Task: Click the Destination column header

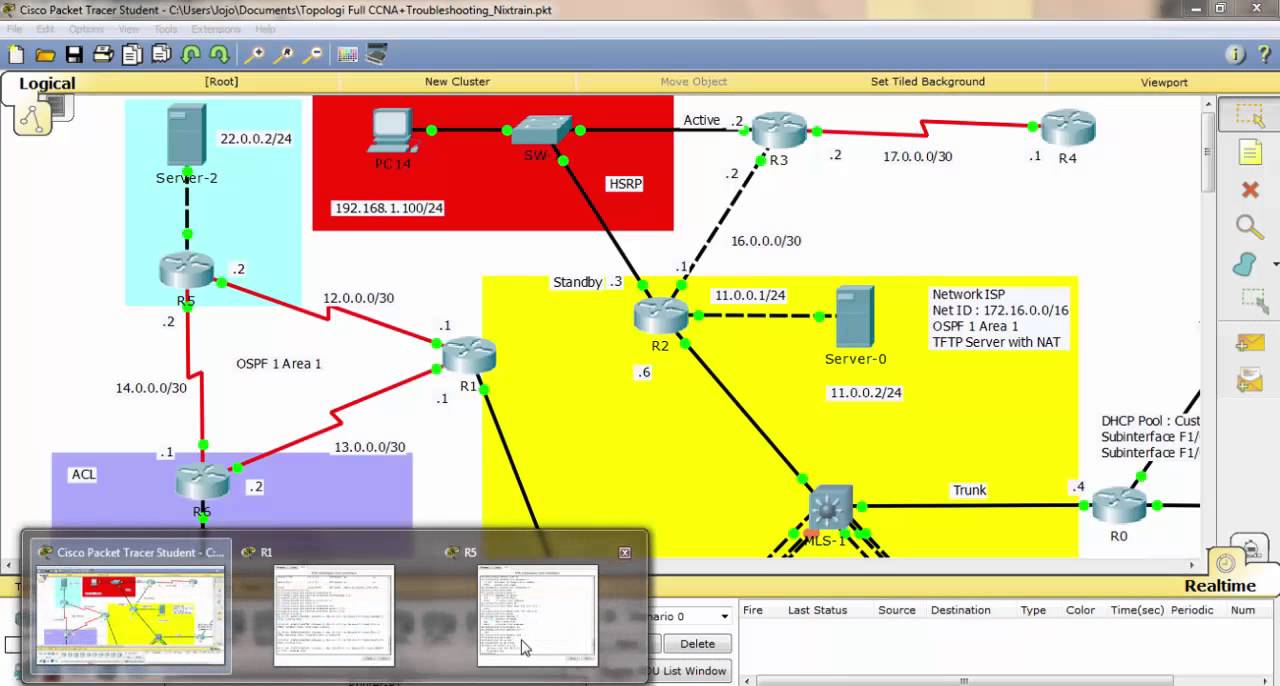Action: click(x=960, y=610)
